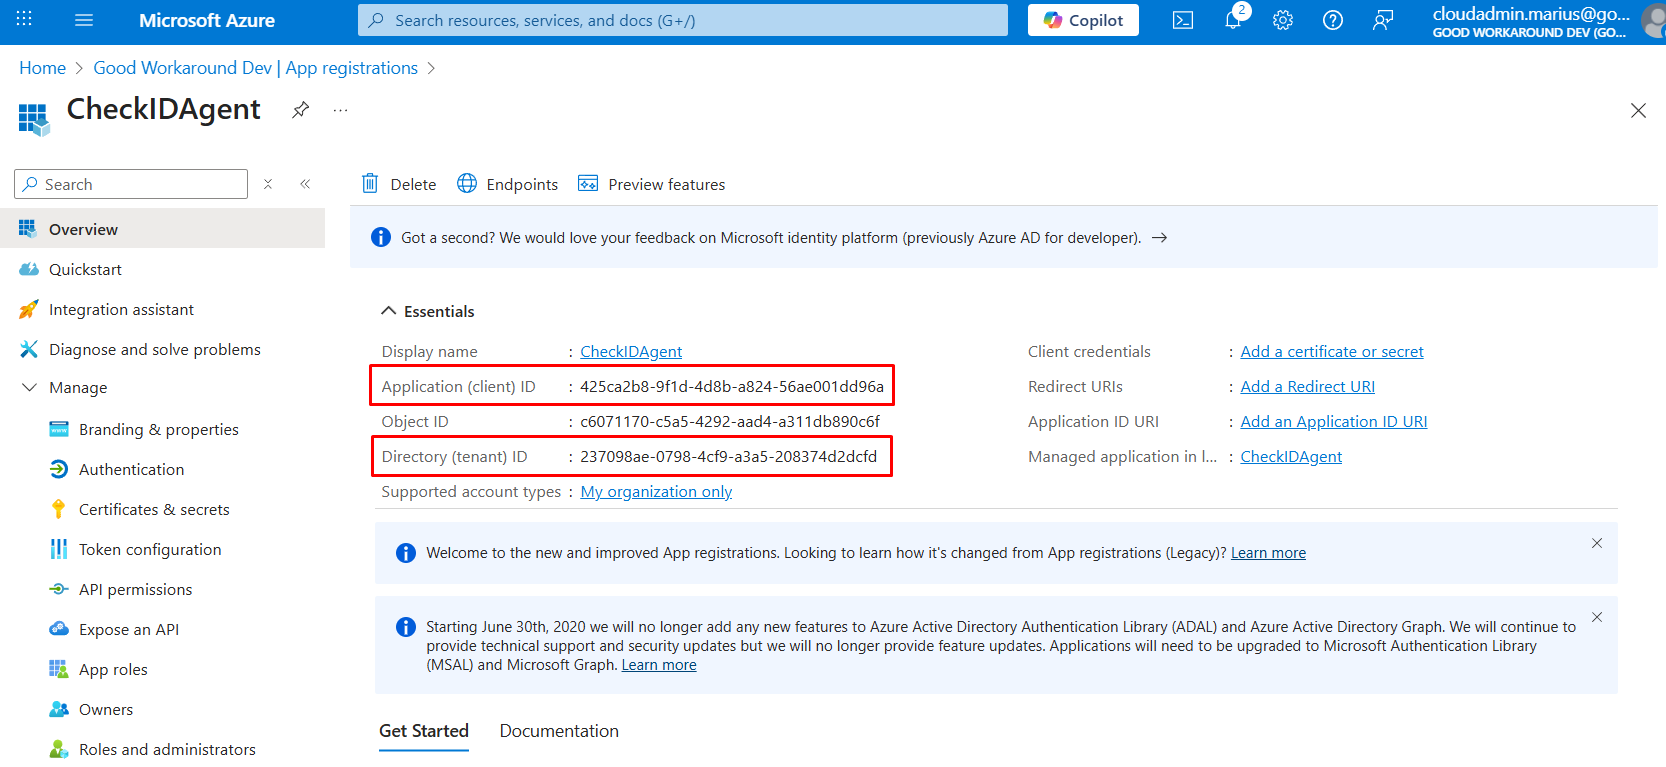This screenshot has width=1666, height=767.
Task: Open the Azure portal hamburger menu
Action: [84, 20]
